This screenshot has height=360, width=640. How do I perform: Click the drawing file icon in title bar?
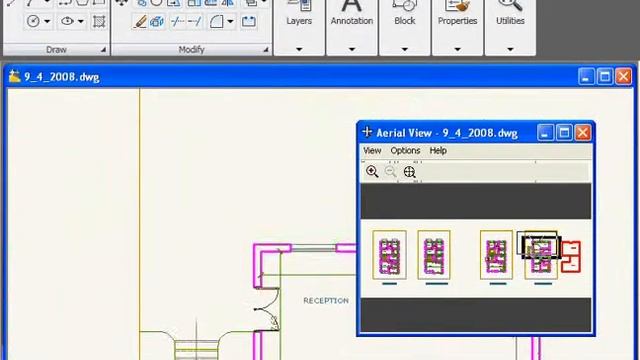point(14,76)
